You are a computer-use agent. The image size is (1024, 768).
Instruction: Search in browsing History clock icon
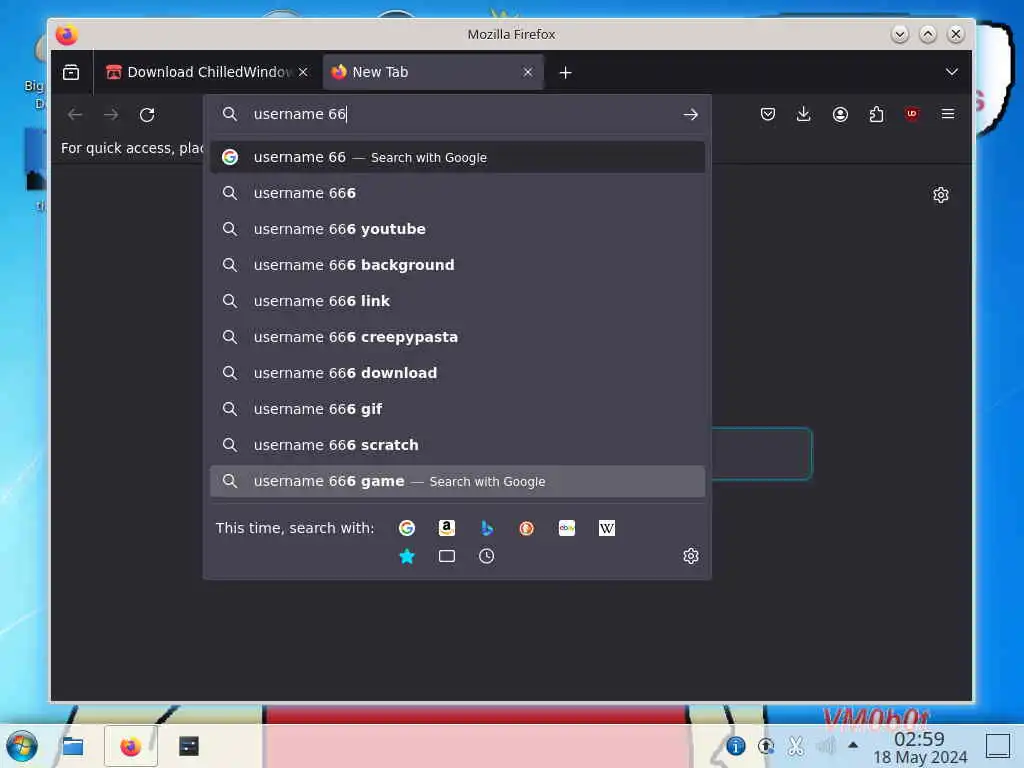487,556
